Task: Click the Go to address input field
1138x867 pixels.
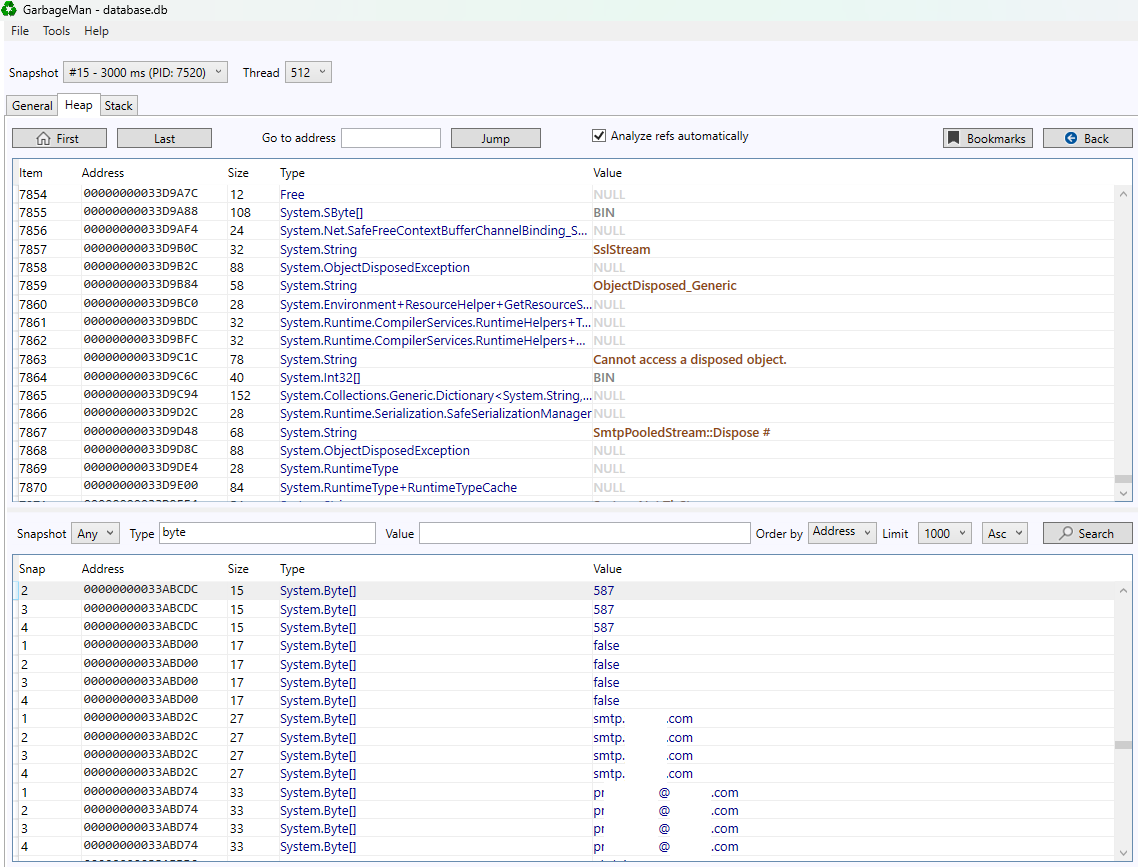Action: click(391, 138)
